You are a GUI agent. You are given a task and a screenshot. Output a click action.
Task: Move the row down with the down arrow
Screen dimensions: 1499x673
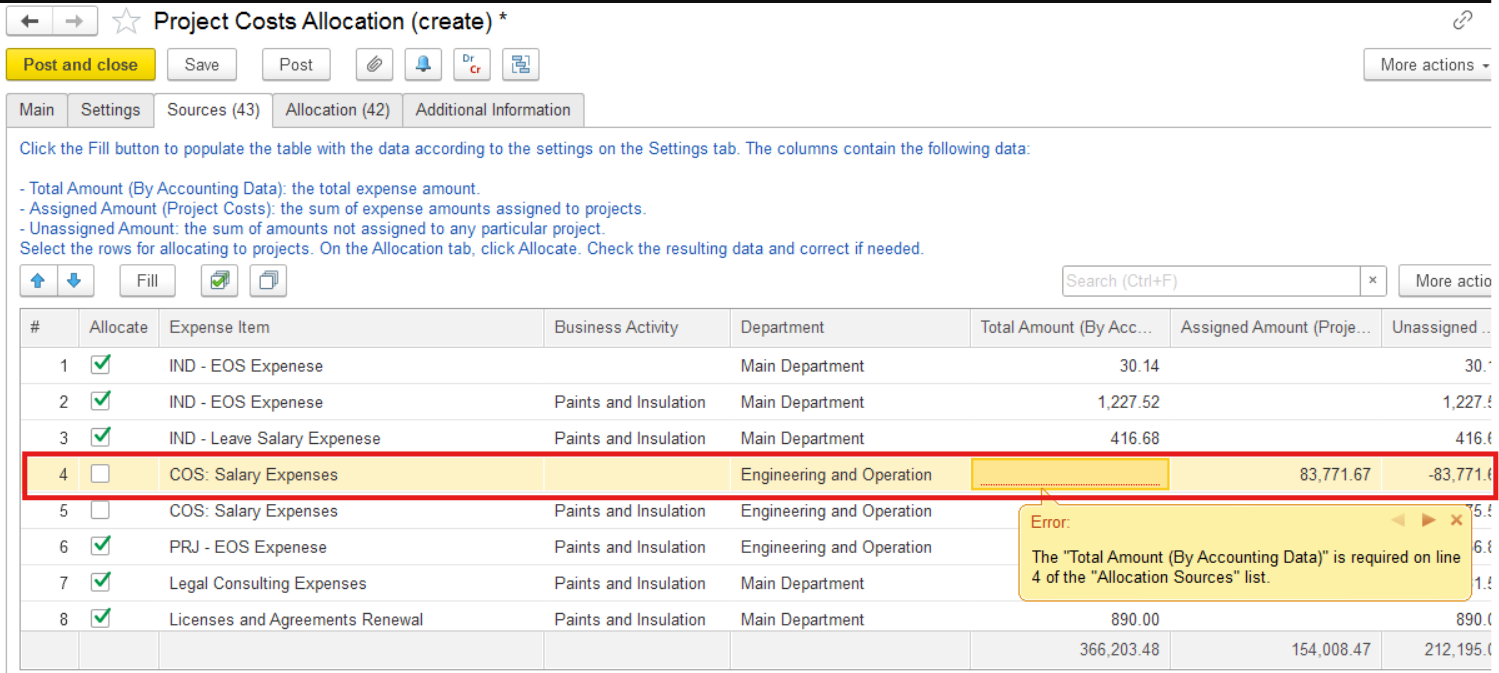[75, 281]
